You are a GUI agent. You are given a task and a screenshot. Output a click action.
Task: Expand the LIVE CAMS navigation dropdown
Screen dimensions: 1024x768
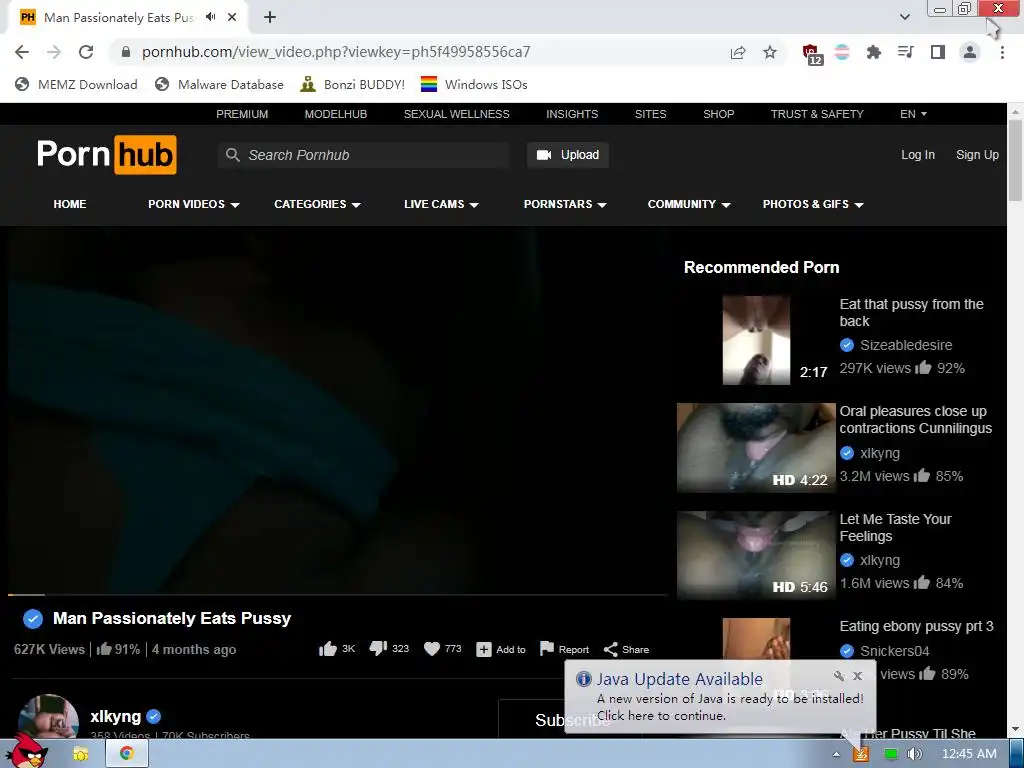coord(441,204)
